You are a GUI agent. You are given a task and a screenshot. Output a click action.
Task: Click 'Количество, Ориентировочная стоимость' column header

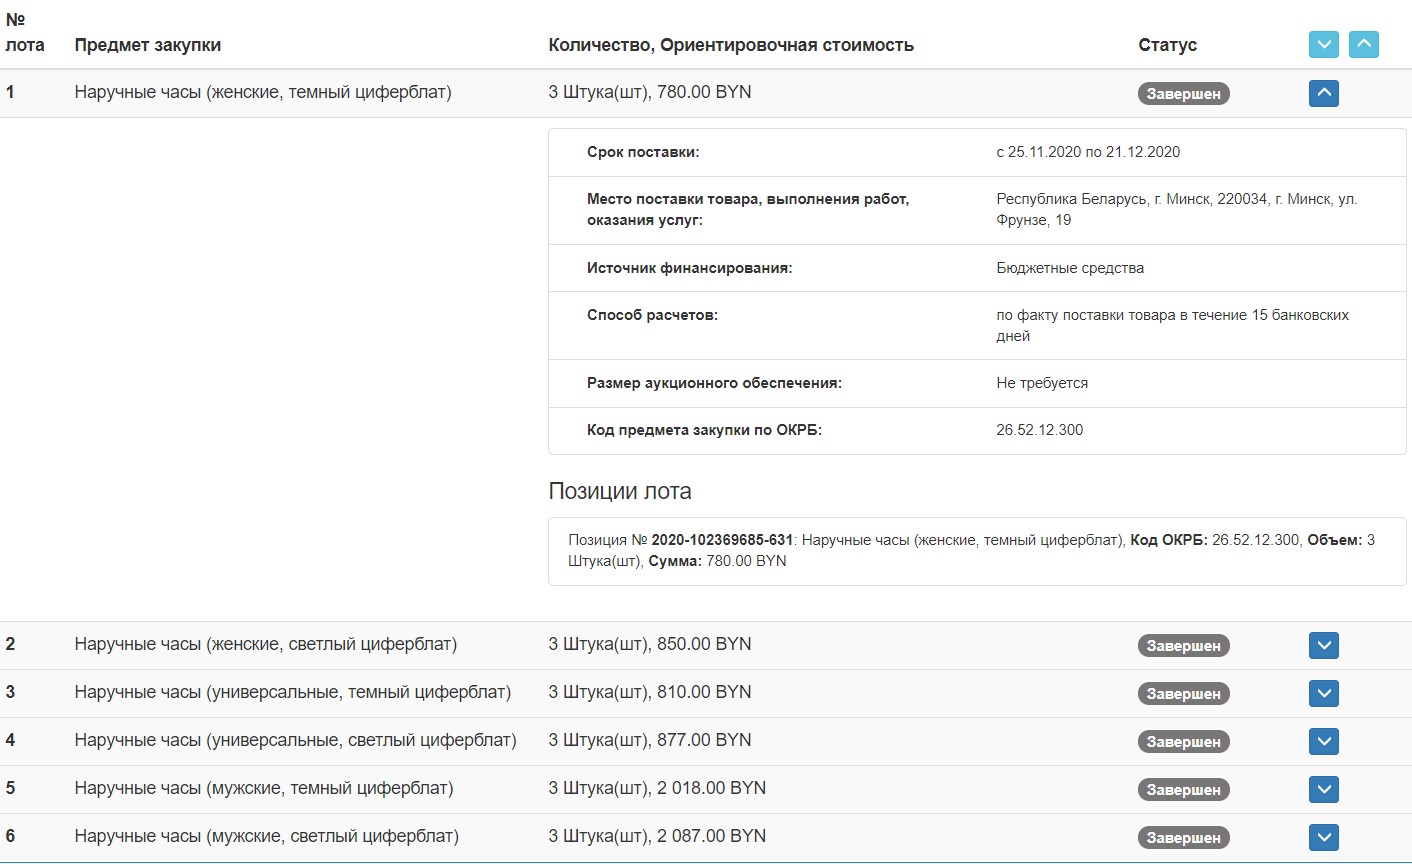(731, 45)
